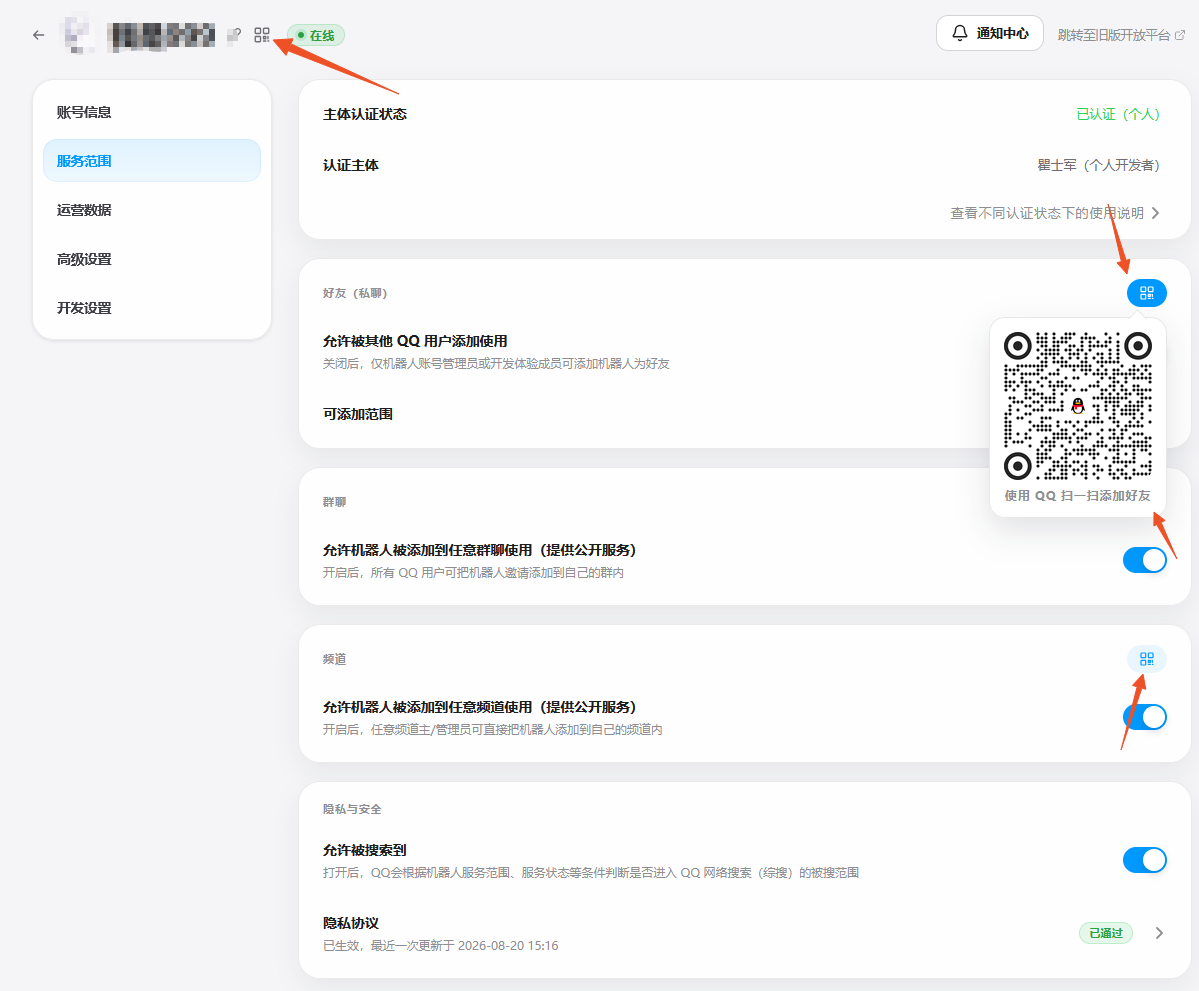This screenshot has height=991, width=1199.
Task: Click 隐私协议 title text
Action: tap(351, 923)
